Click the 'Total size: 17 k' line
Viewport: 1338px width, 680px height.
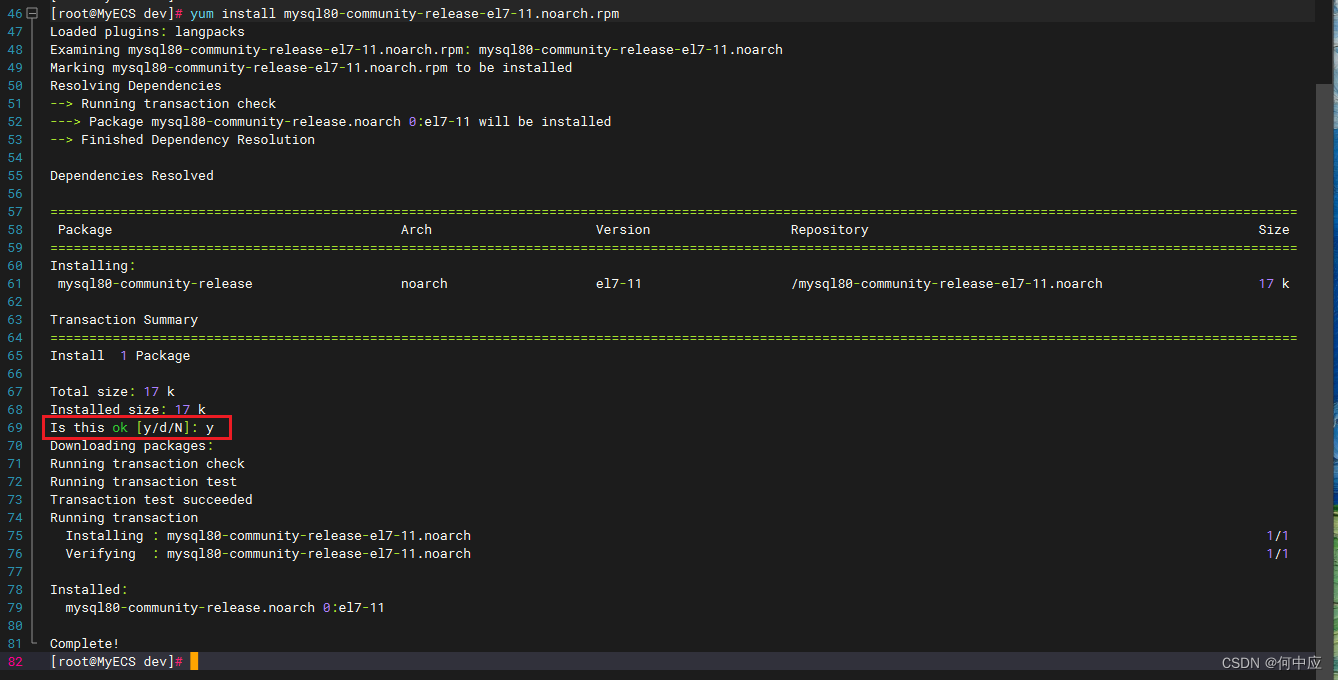pos(112,392)
